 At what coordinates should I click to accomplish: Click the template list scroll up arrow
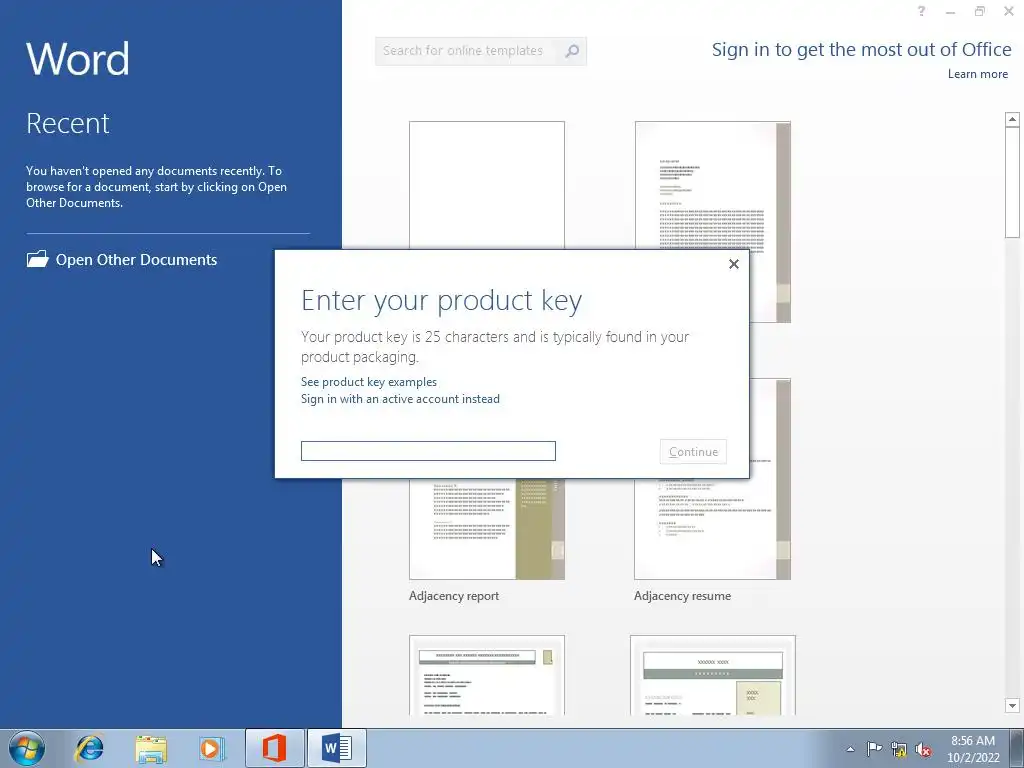[1012, 119]
